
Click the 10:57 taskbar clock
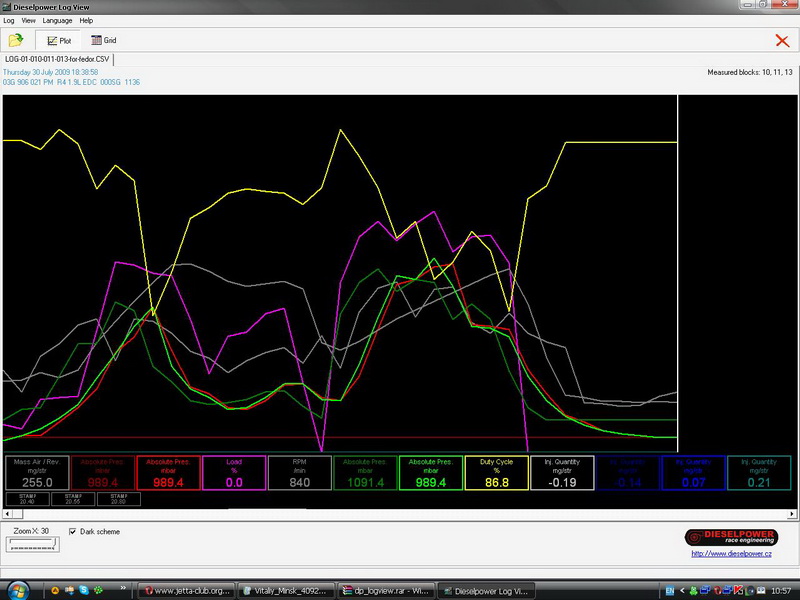click(781, 591)
